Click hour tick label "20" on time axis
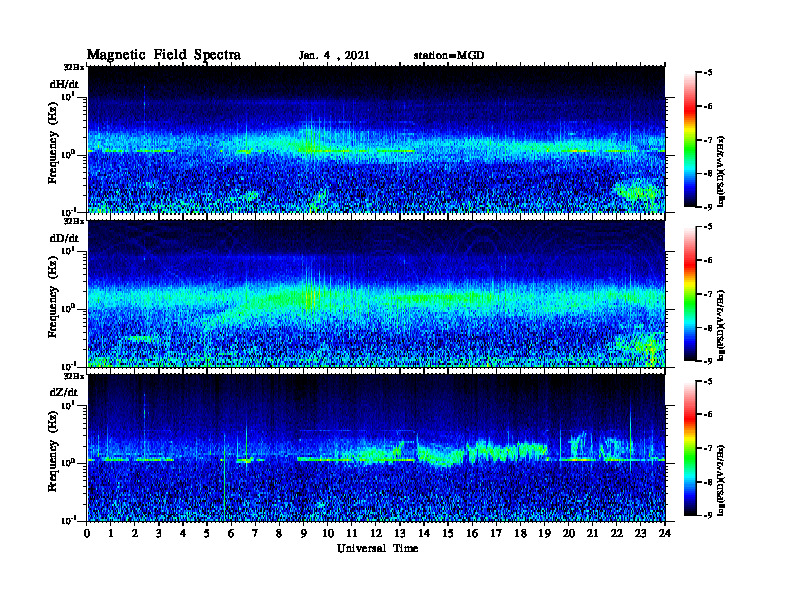 [569, 533]
